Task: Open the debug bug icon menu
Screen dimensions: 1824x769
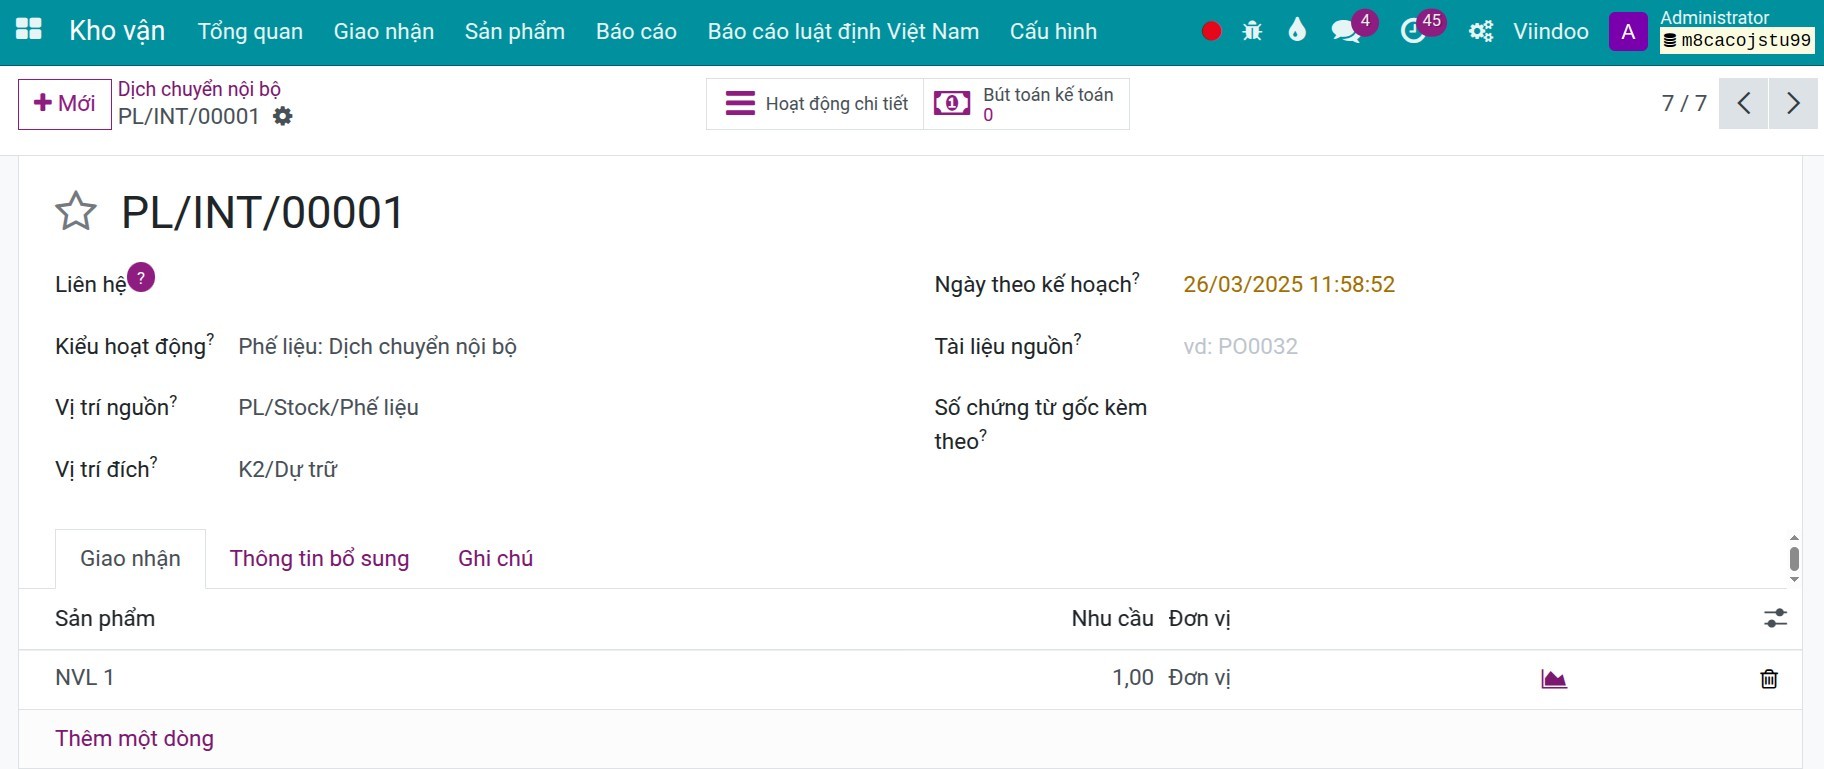Action: (x=1252, y=31)
